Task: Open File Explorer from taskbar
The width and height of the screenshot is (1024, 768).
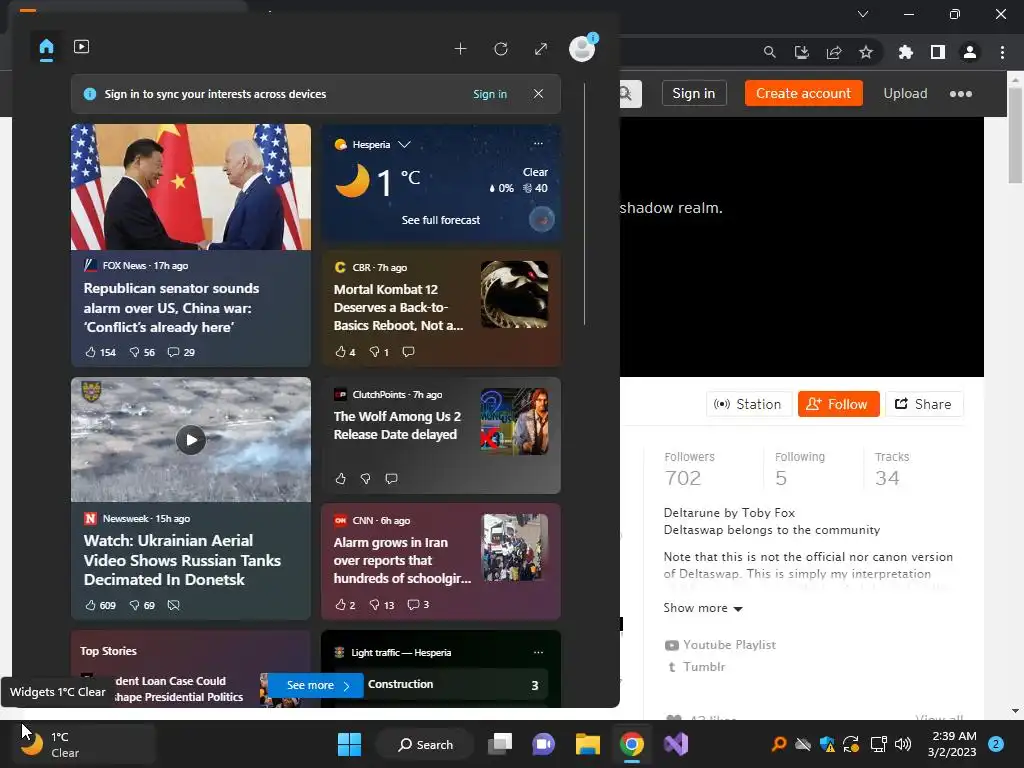Action: [588, 744]
